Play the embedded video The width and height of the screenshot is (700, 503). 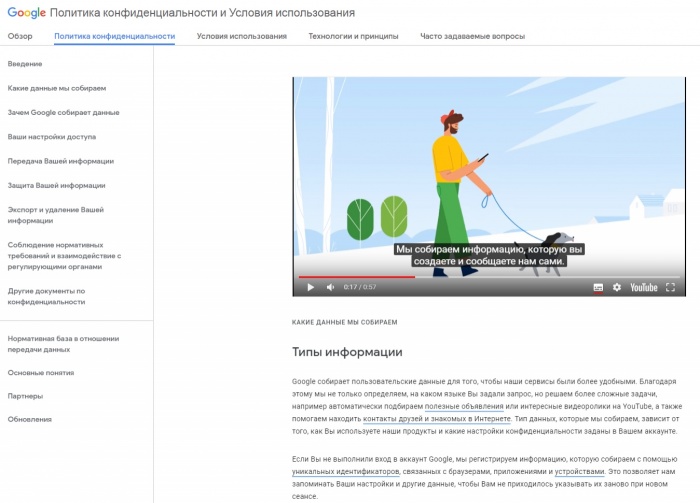[310, 287]
